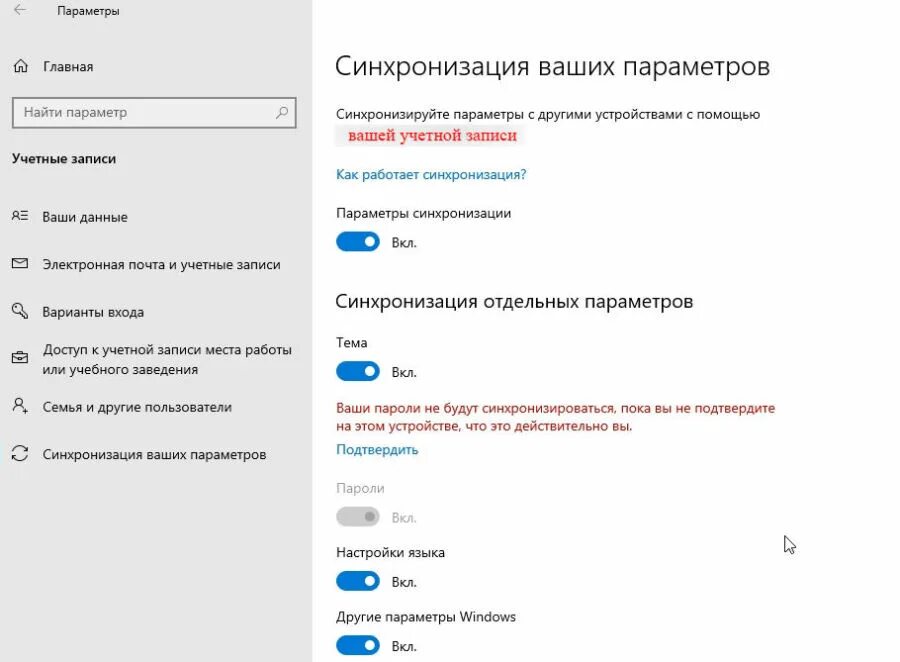Click the Семья и другие пользователи icon
Screen dimensions: 900x662
20,406
